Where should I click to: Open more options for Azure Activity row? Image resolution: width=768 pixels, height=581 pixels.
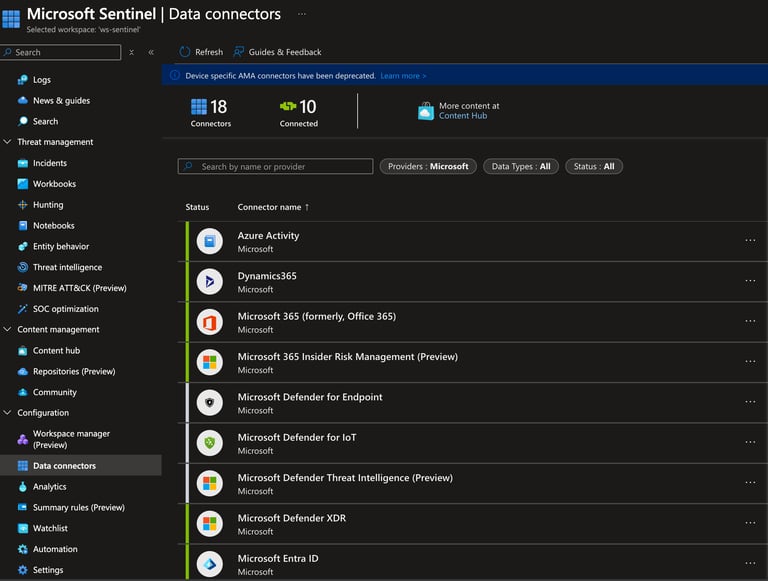click(x=750, y=241)
